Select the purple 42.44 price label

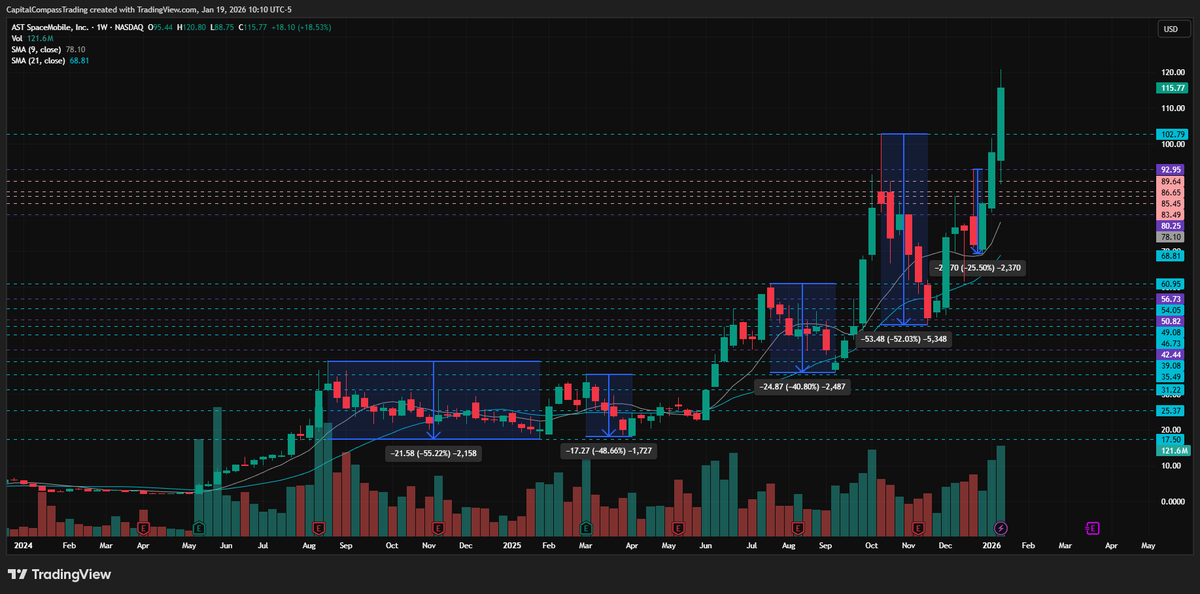coord(1171,355)
